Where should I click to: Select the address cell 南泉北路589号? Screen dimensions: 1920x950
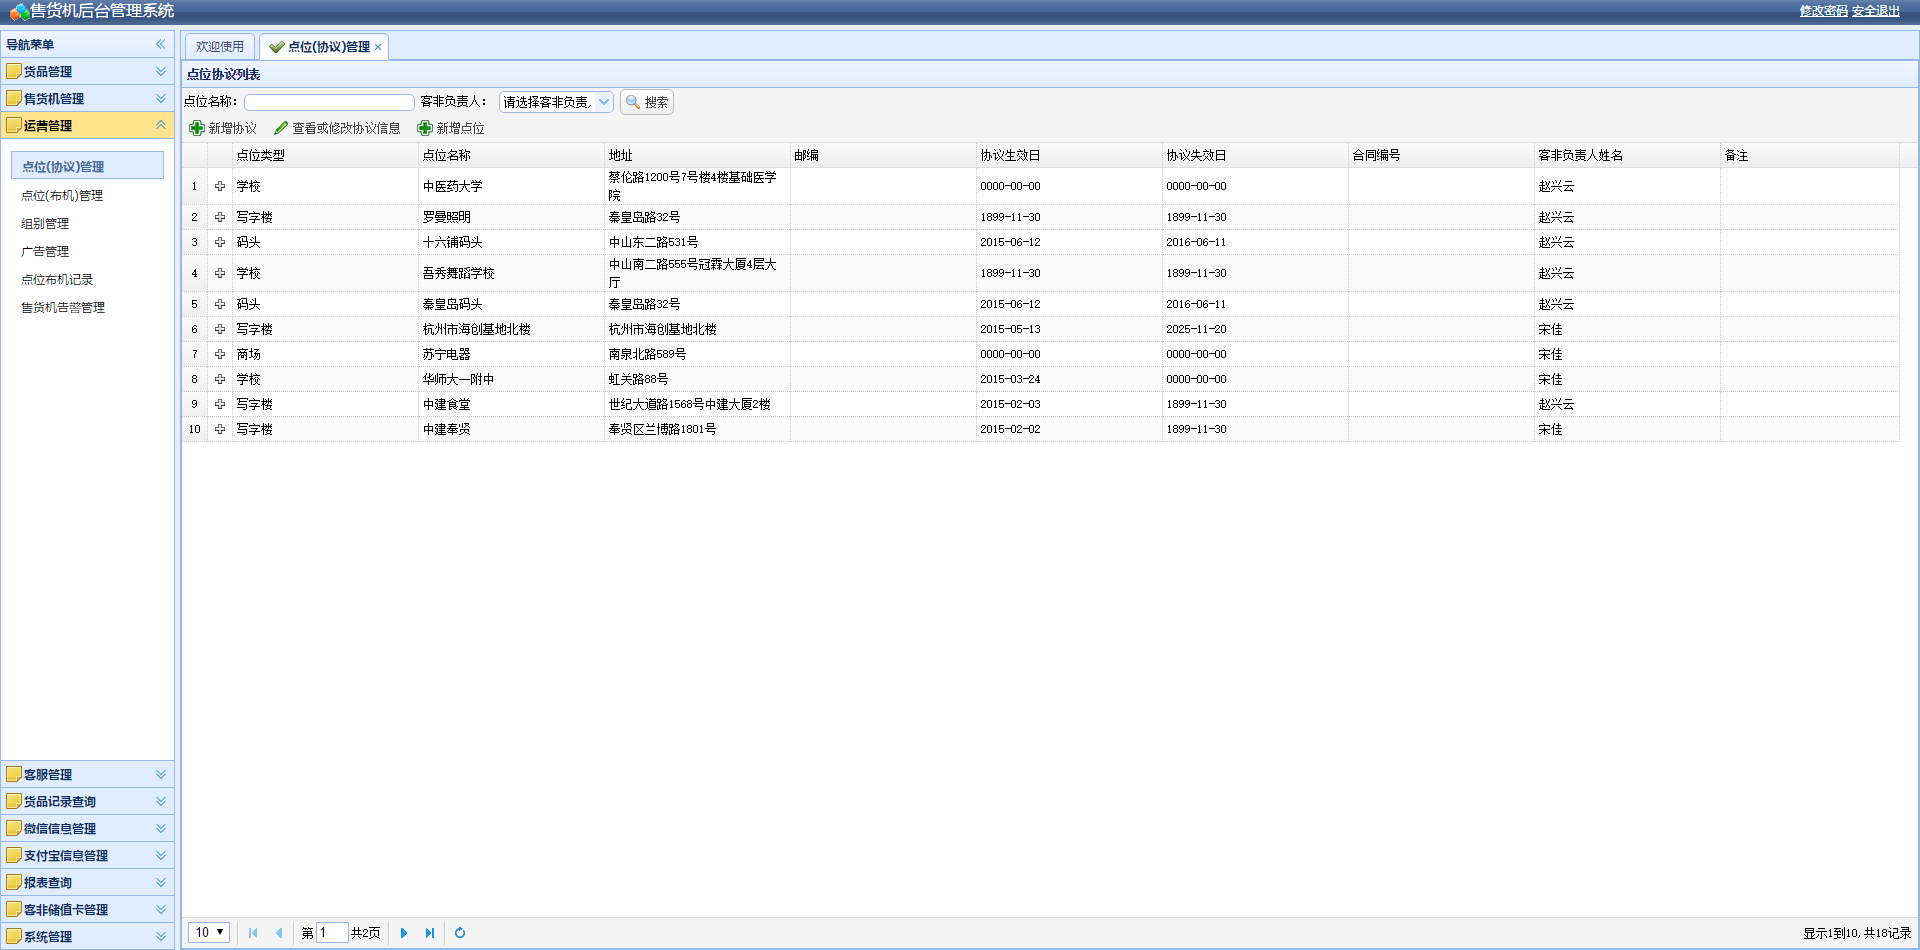(x=697, y=354)
